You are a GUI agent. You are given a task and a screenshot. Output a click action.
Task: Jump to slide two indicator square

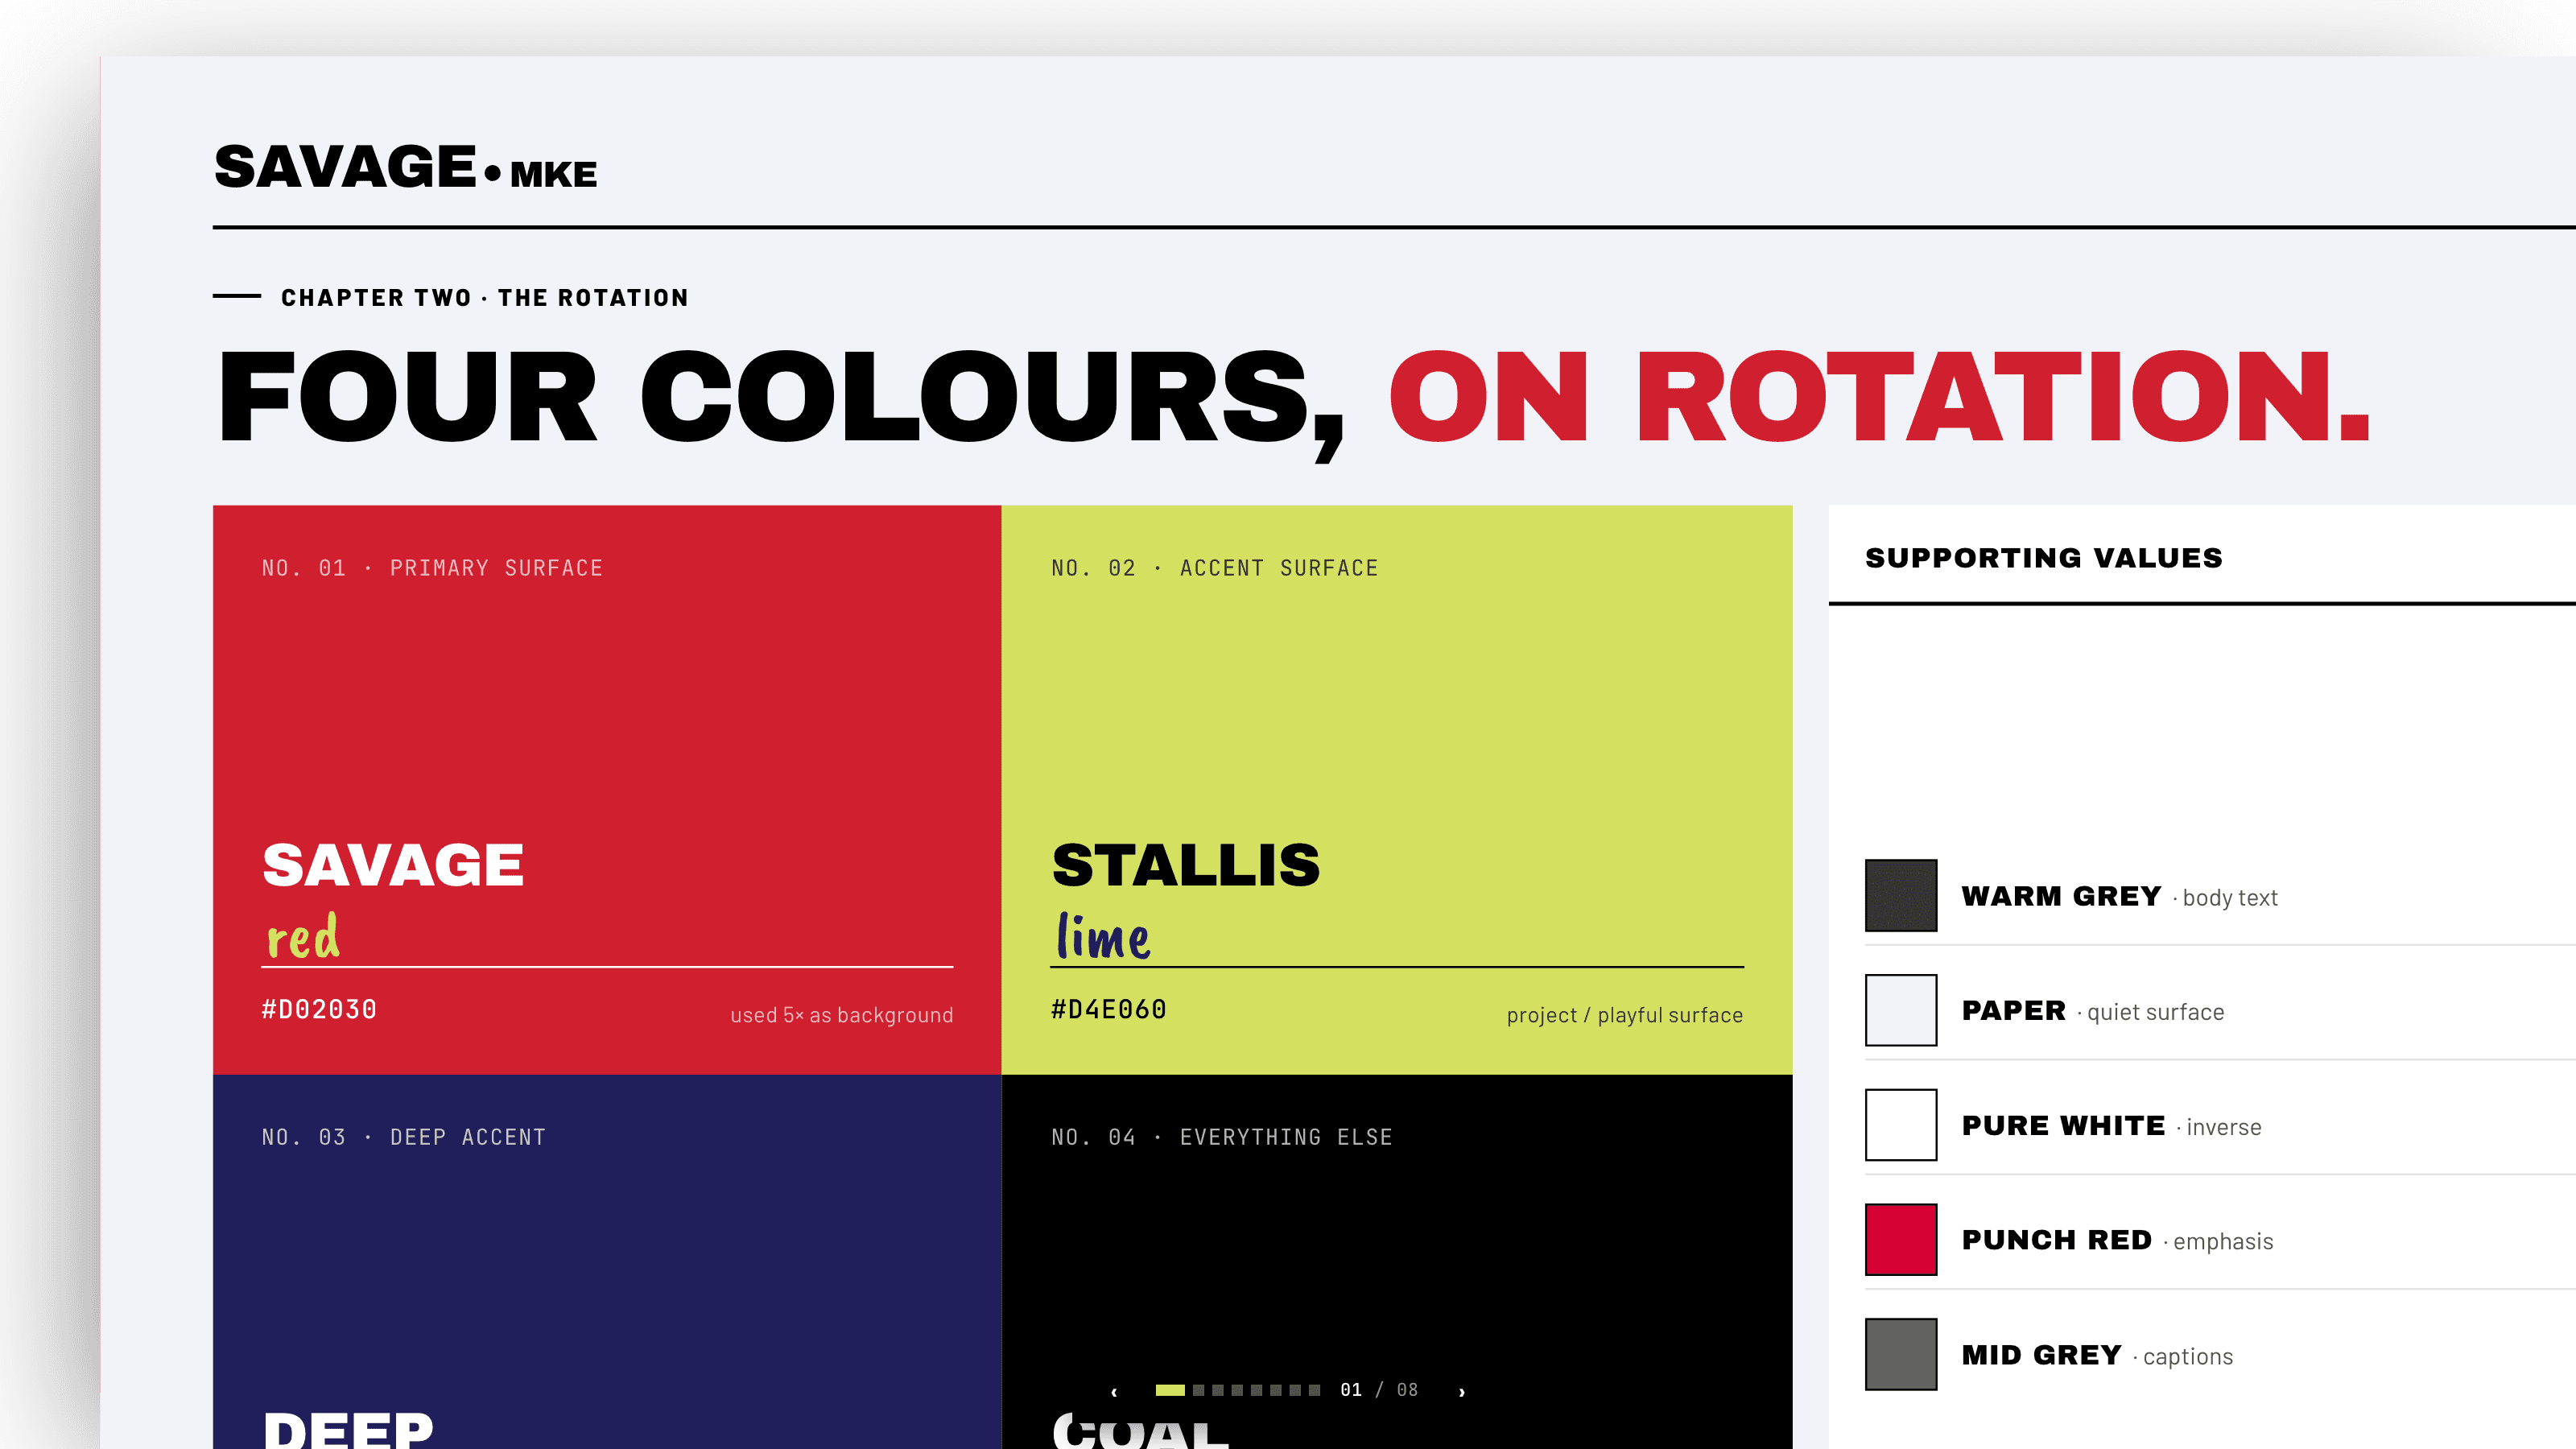pos(1198,1390)
